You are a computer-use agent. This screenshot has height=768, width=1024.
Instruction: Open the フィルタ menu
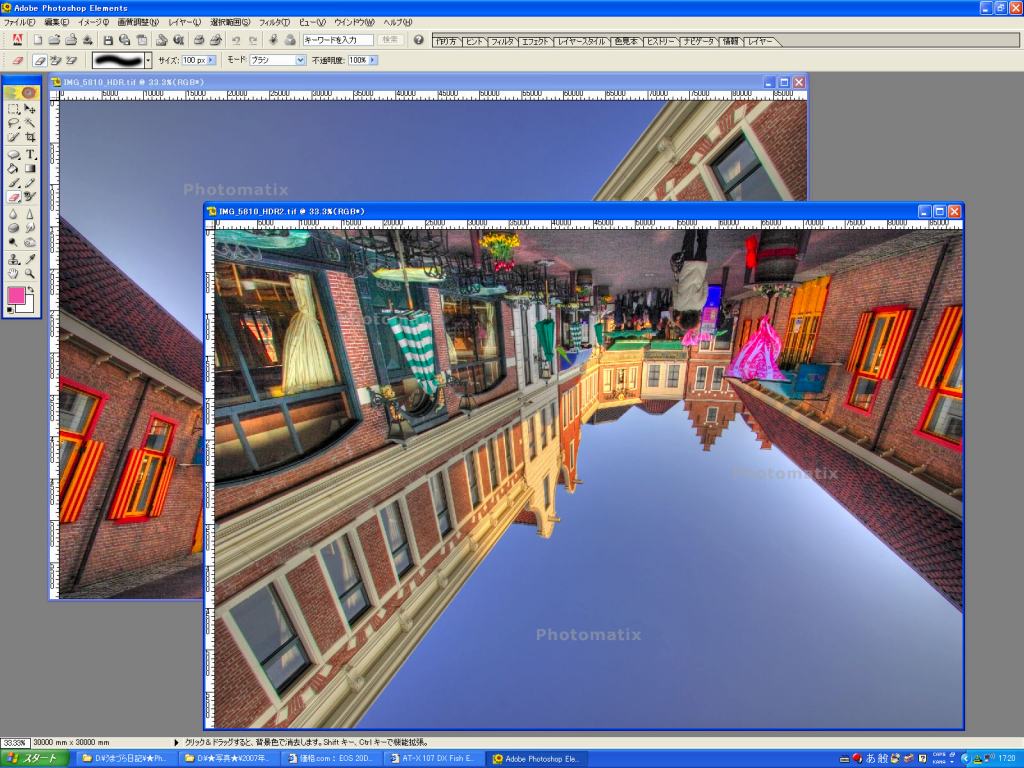[274, 22]
